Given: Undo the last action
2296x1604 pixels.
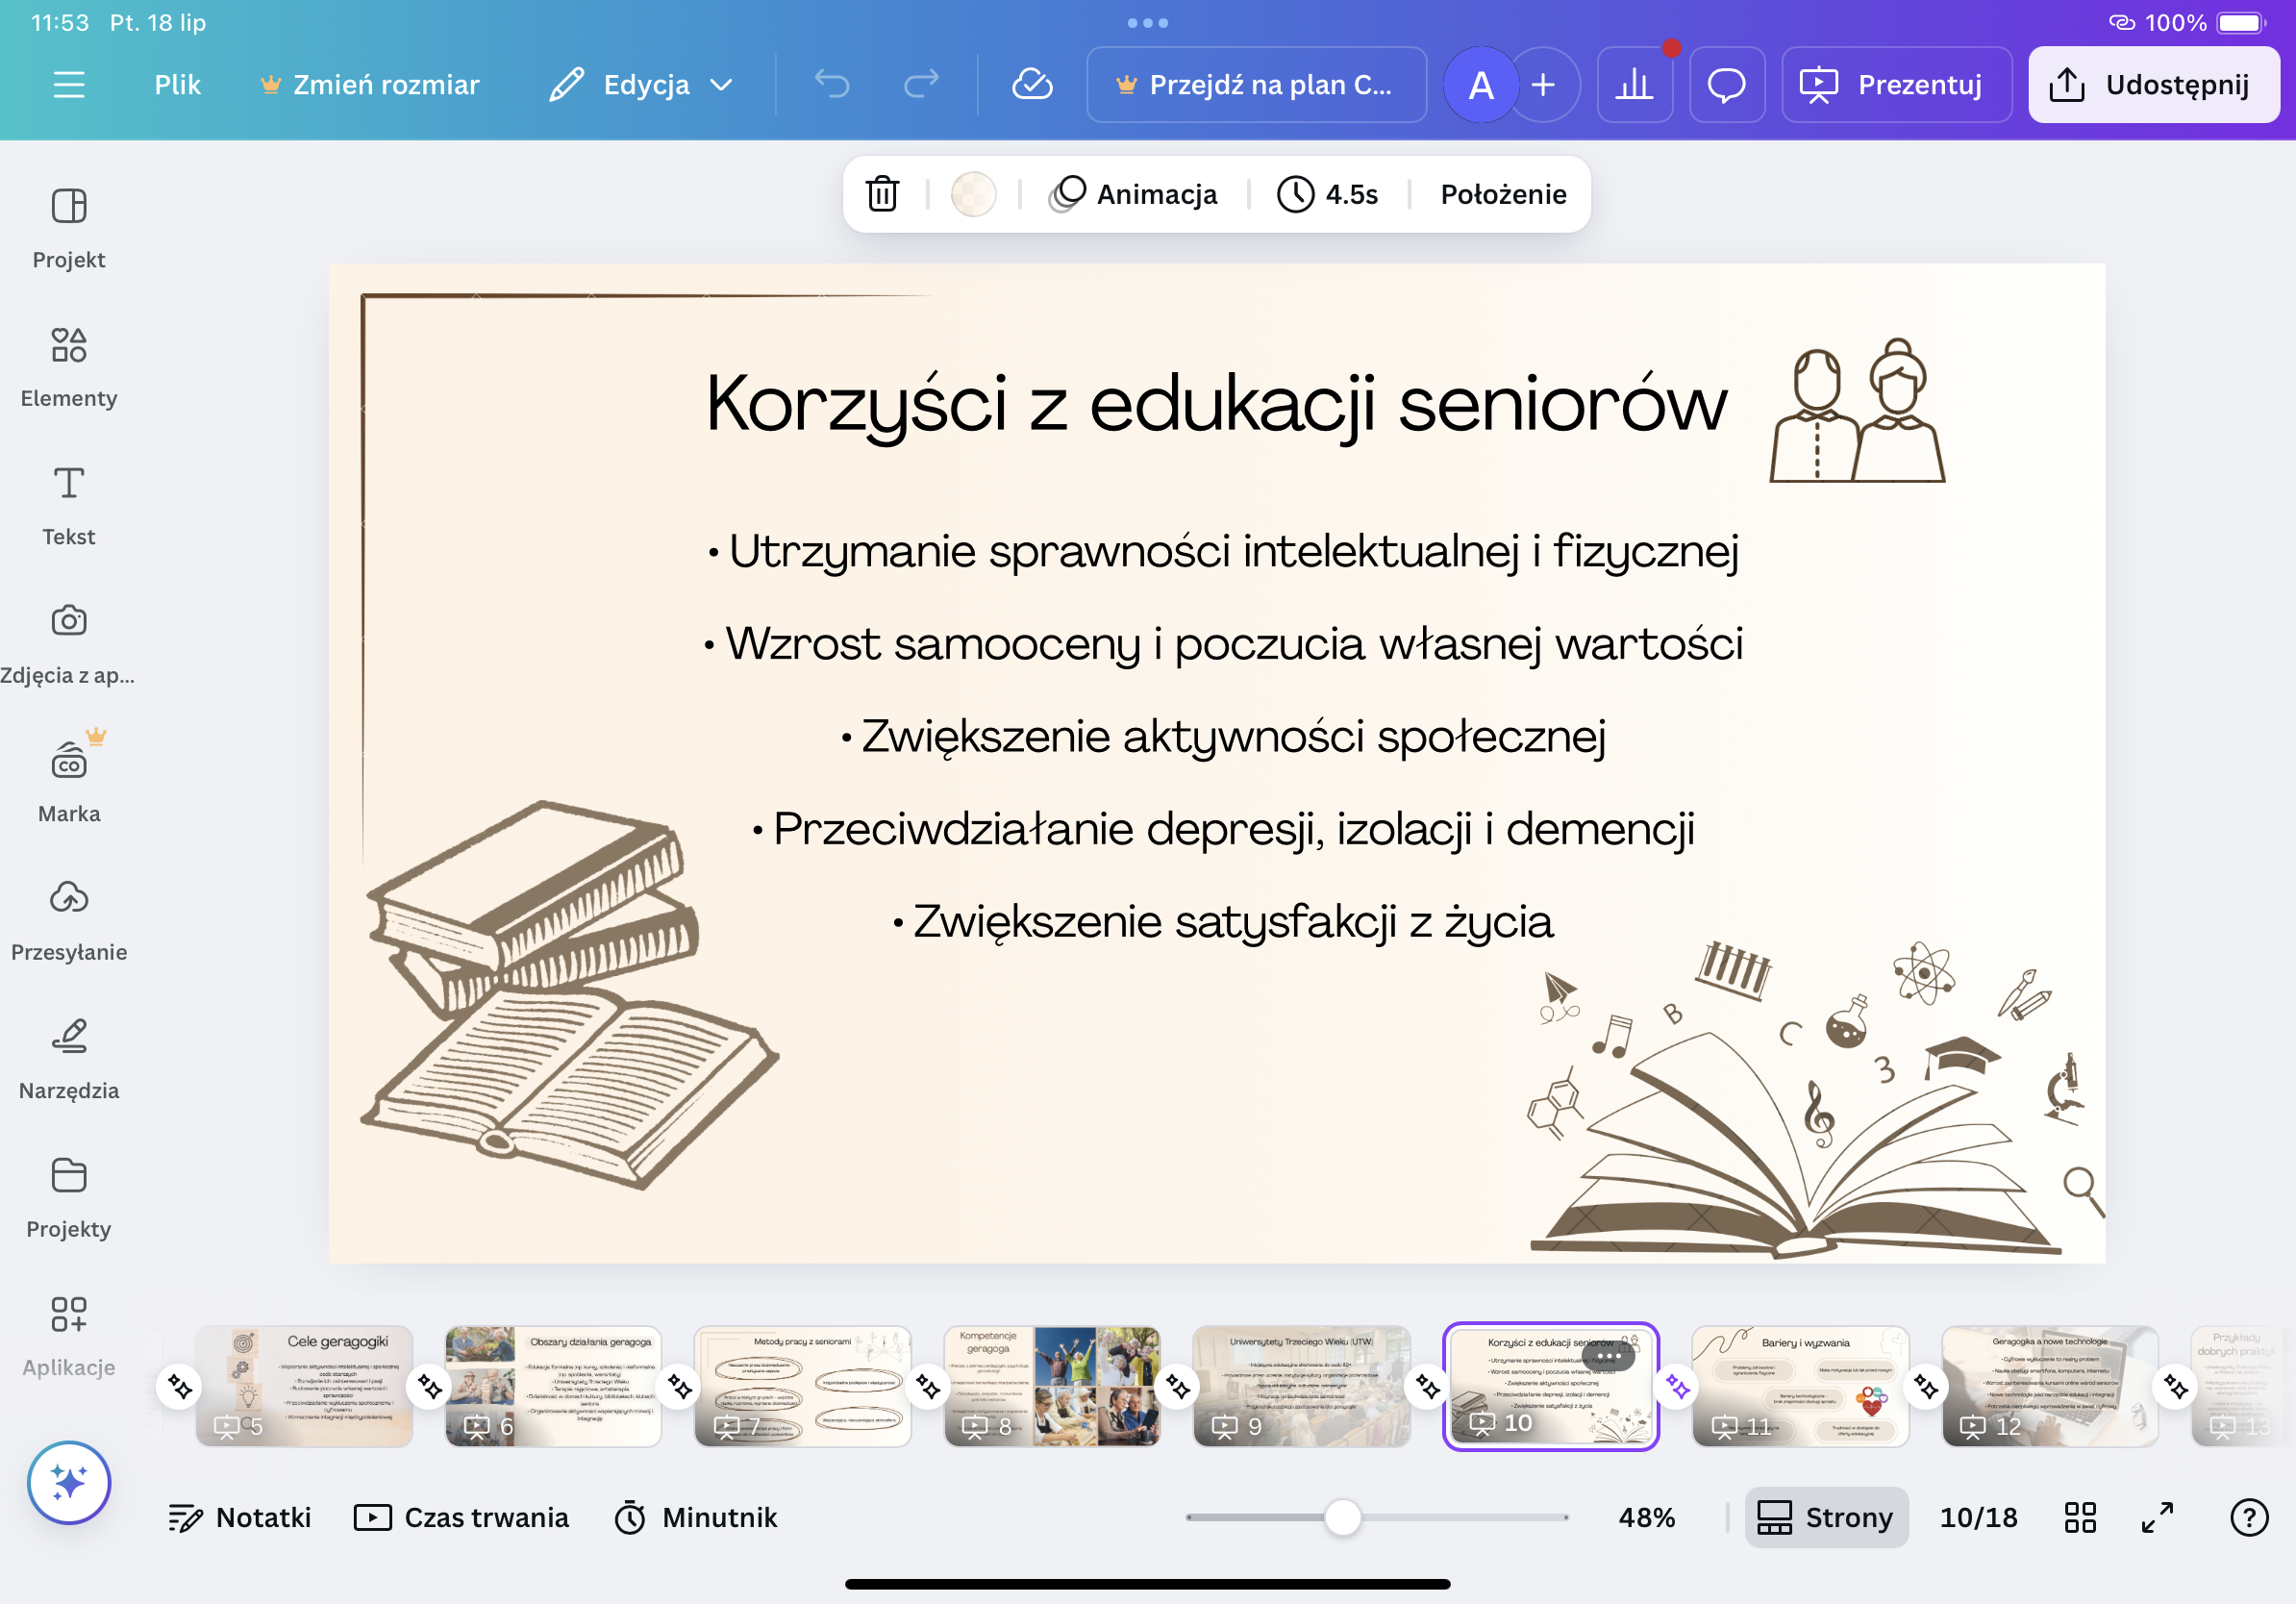Looking at the screenshot, I should pyautogui.click(x=831, y=85).
